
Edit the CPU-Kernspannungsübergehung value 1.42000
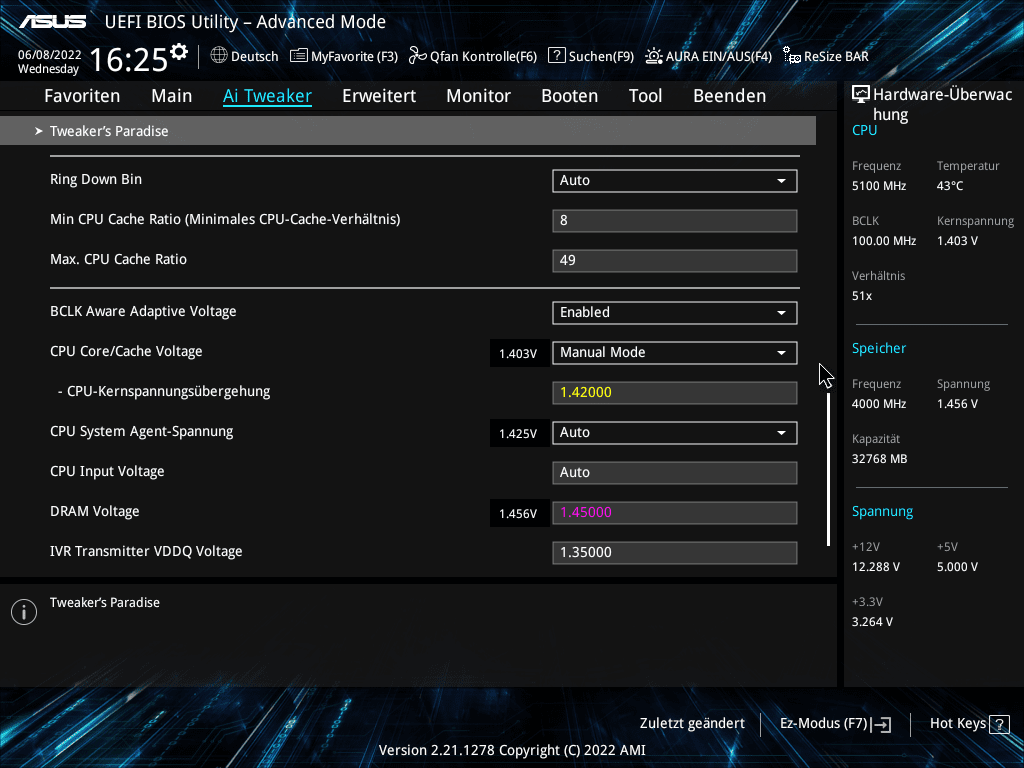tap(675, 392)
